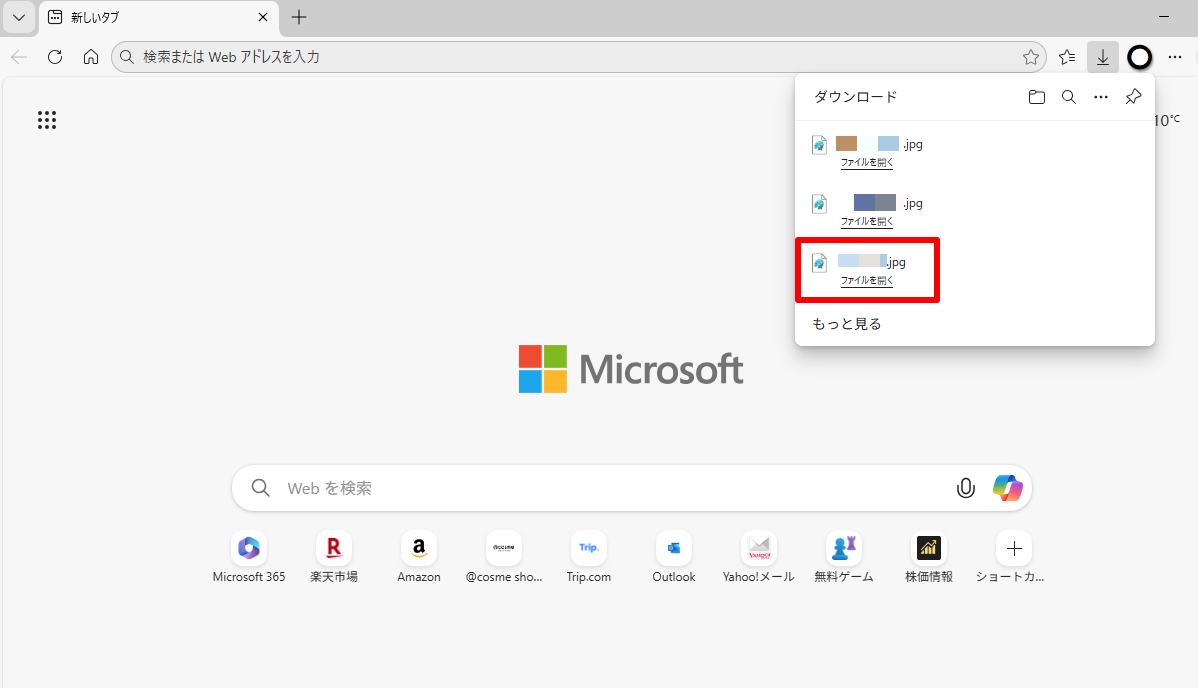Expand the tab actions menu chevron

click(18, 17)
